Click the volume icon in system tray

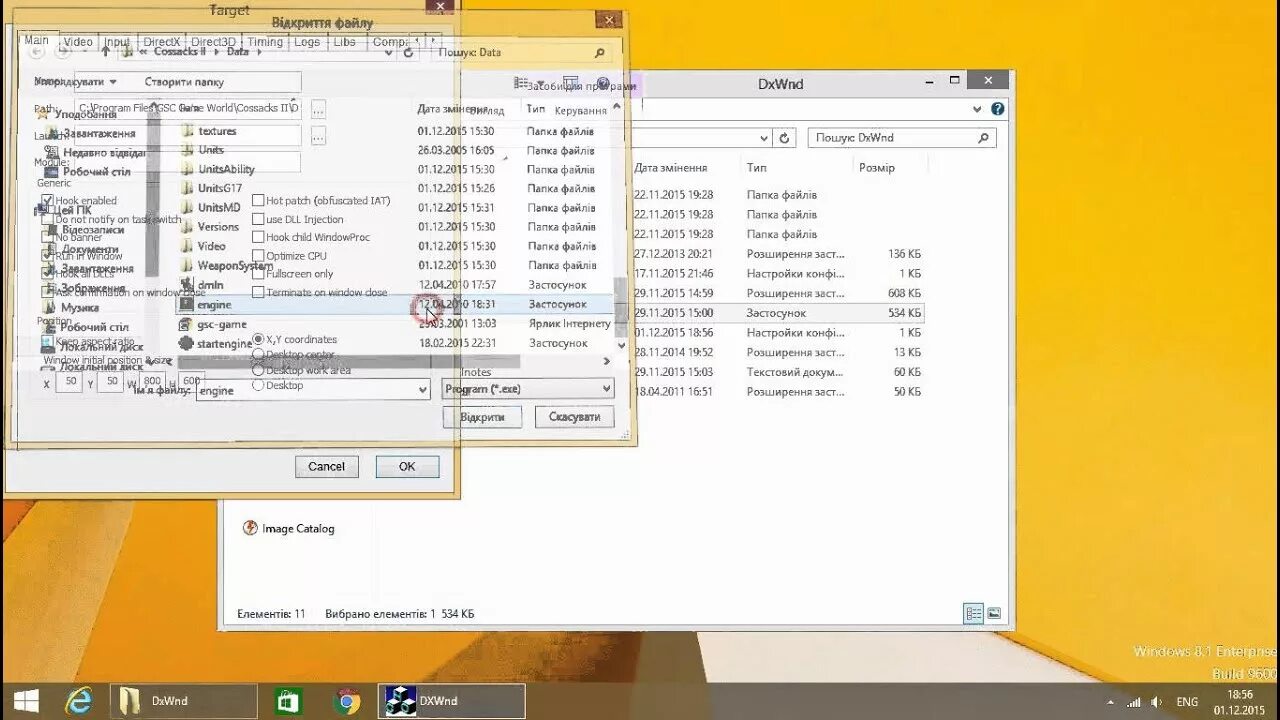(1157, 702)
